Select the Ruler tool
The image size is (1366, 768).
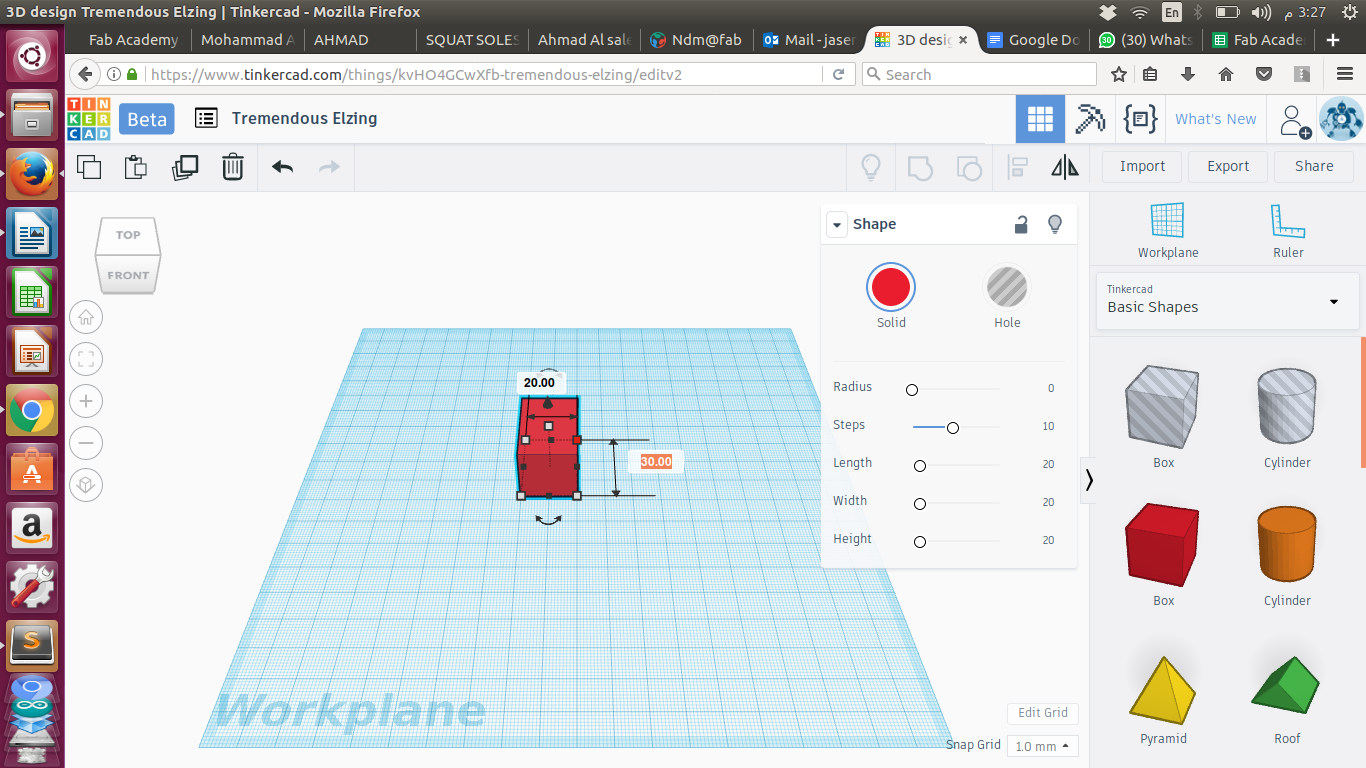(x=1288, y=230)
